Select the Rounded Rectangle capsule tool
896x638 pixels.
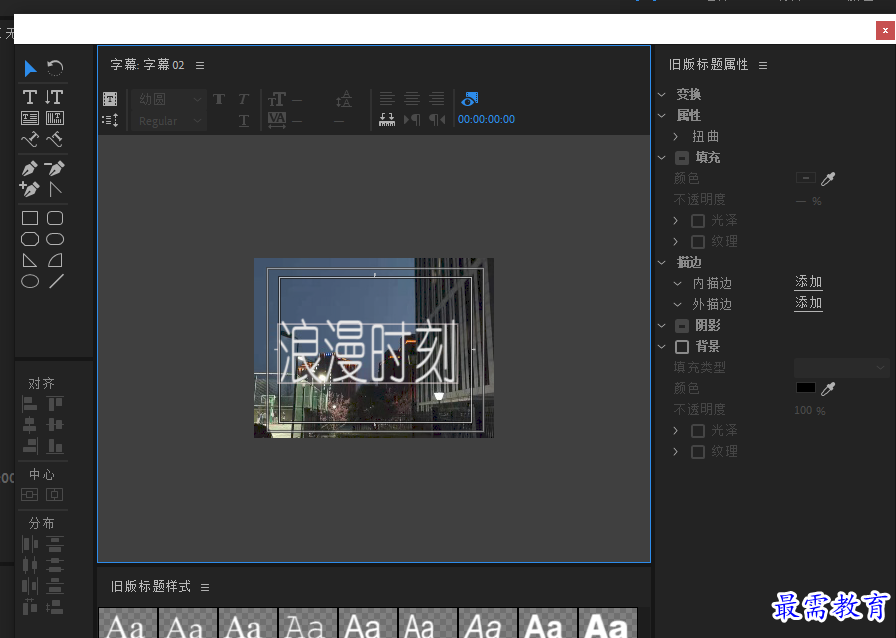point(55,239)
